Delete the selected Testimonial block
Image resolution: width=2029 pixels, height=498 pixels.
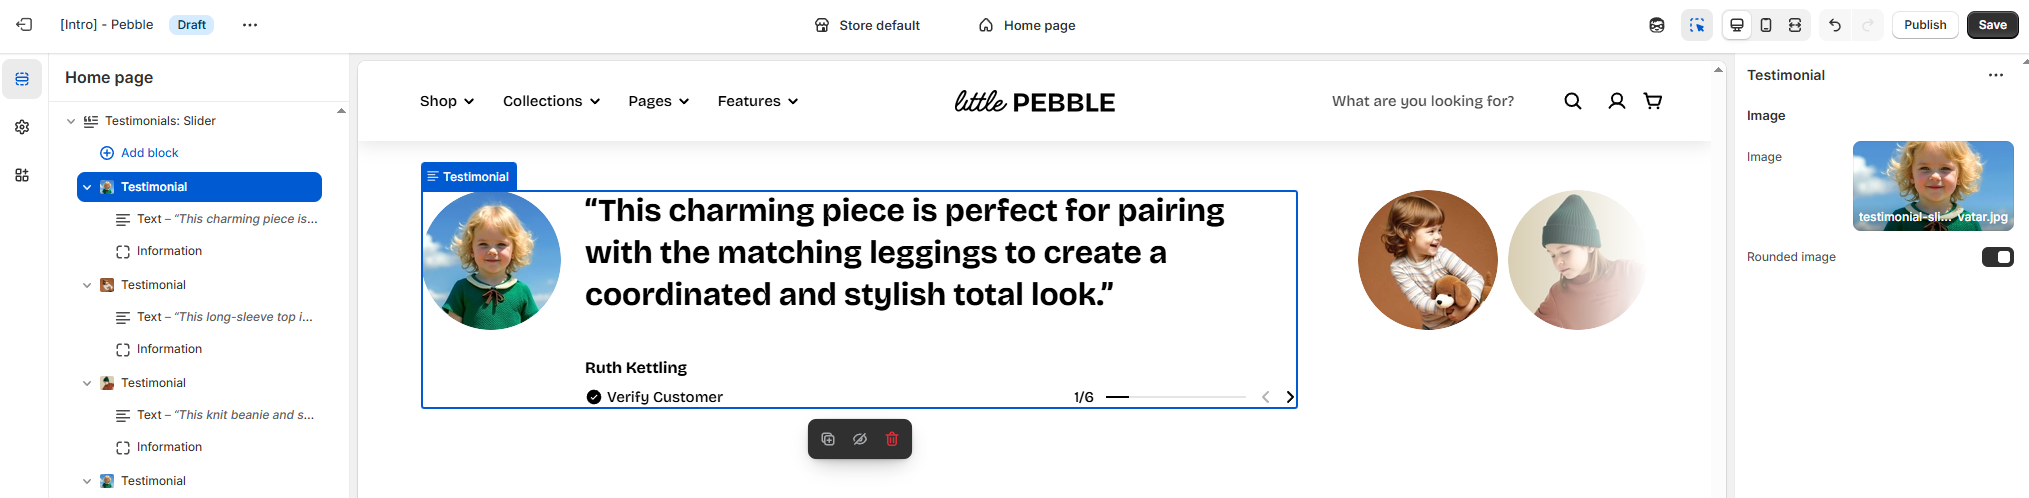click(x=892, y=439)
